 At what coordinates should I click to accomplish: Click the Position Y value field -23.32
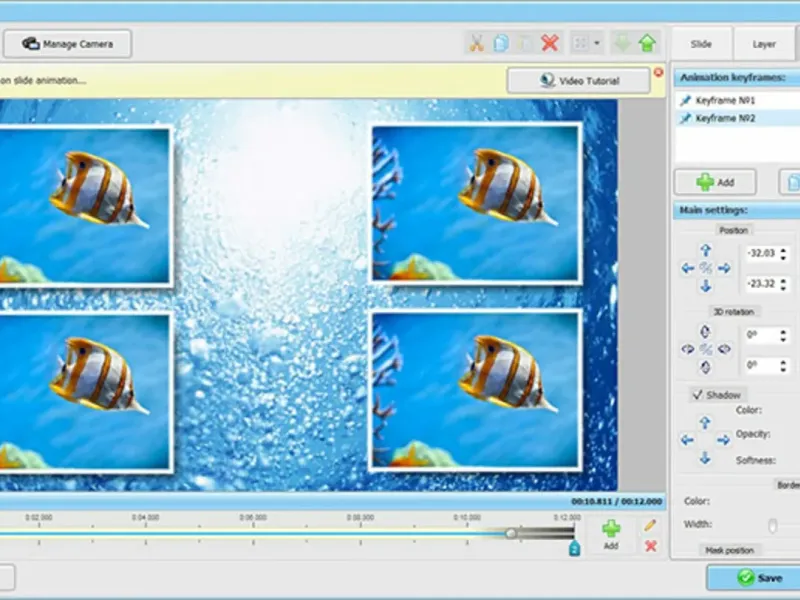[761, 284]
